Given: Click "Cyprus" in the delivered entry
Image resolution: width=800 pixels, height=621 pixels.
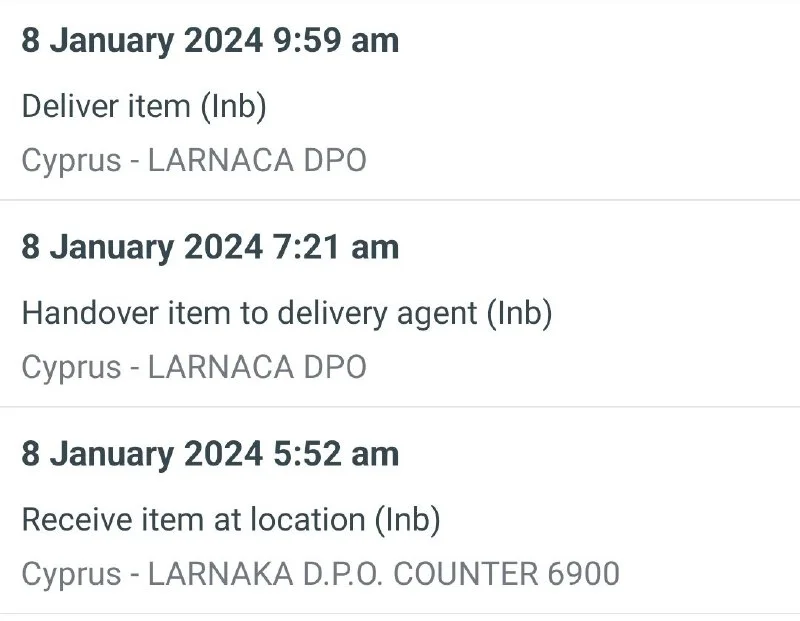Looking at the screenshot, I should click(x=71, y=160).
